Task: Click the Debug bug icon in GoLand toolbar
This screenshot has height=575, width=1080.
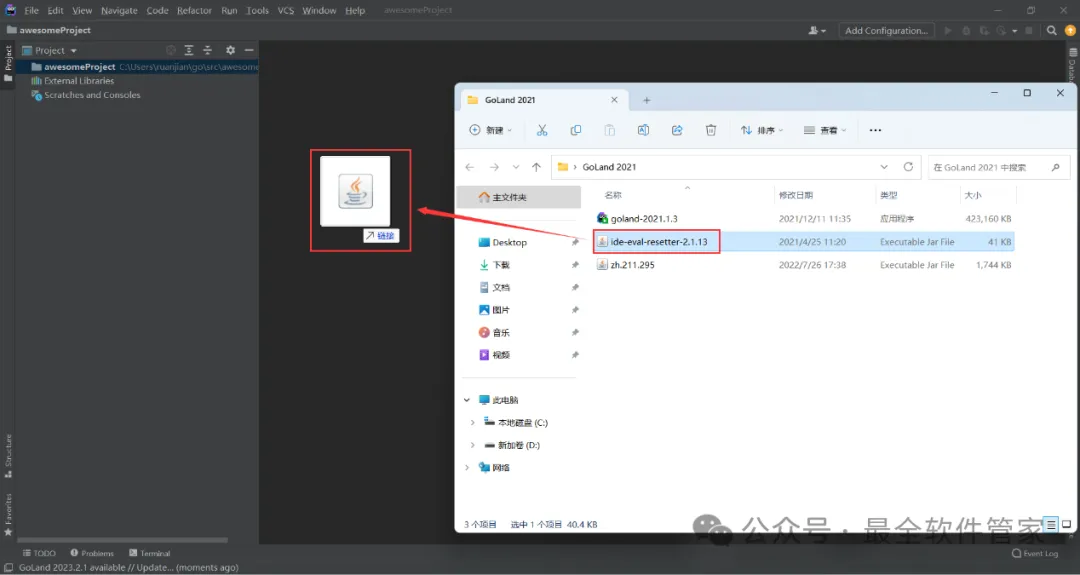Action: 966,30
